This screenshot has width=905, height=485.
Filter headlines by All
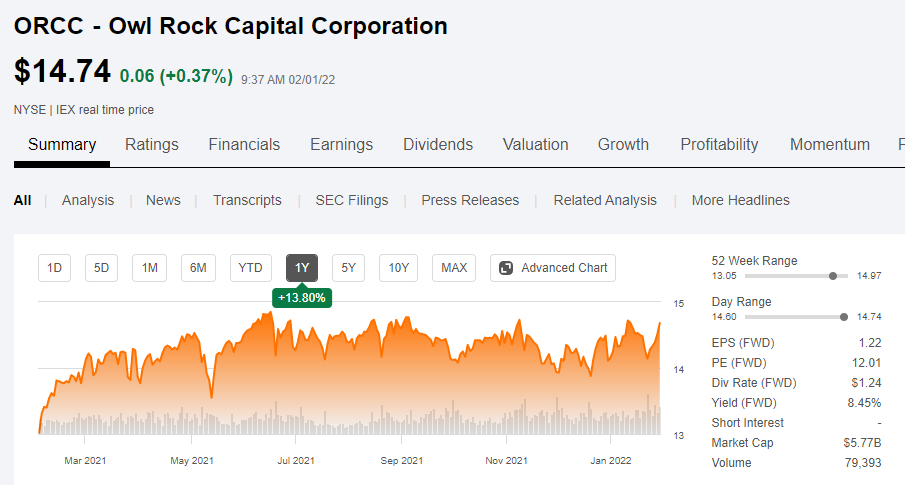click(x=23, y=200)
